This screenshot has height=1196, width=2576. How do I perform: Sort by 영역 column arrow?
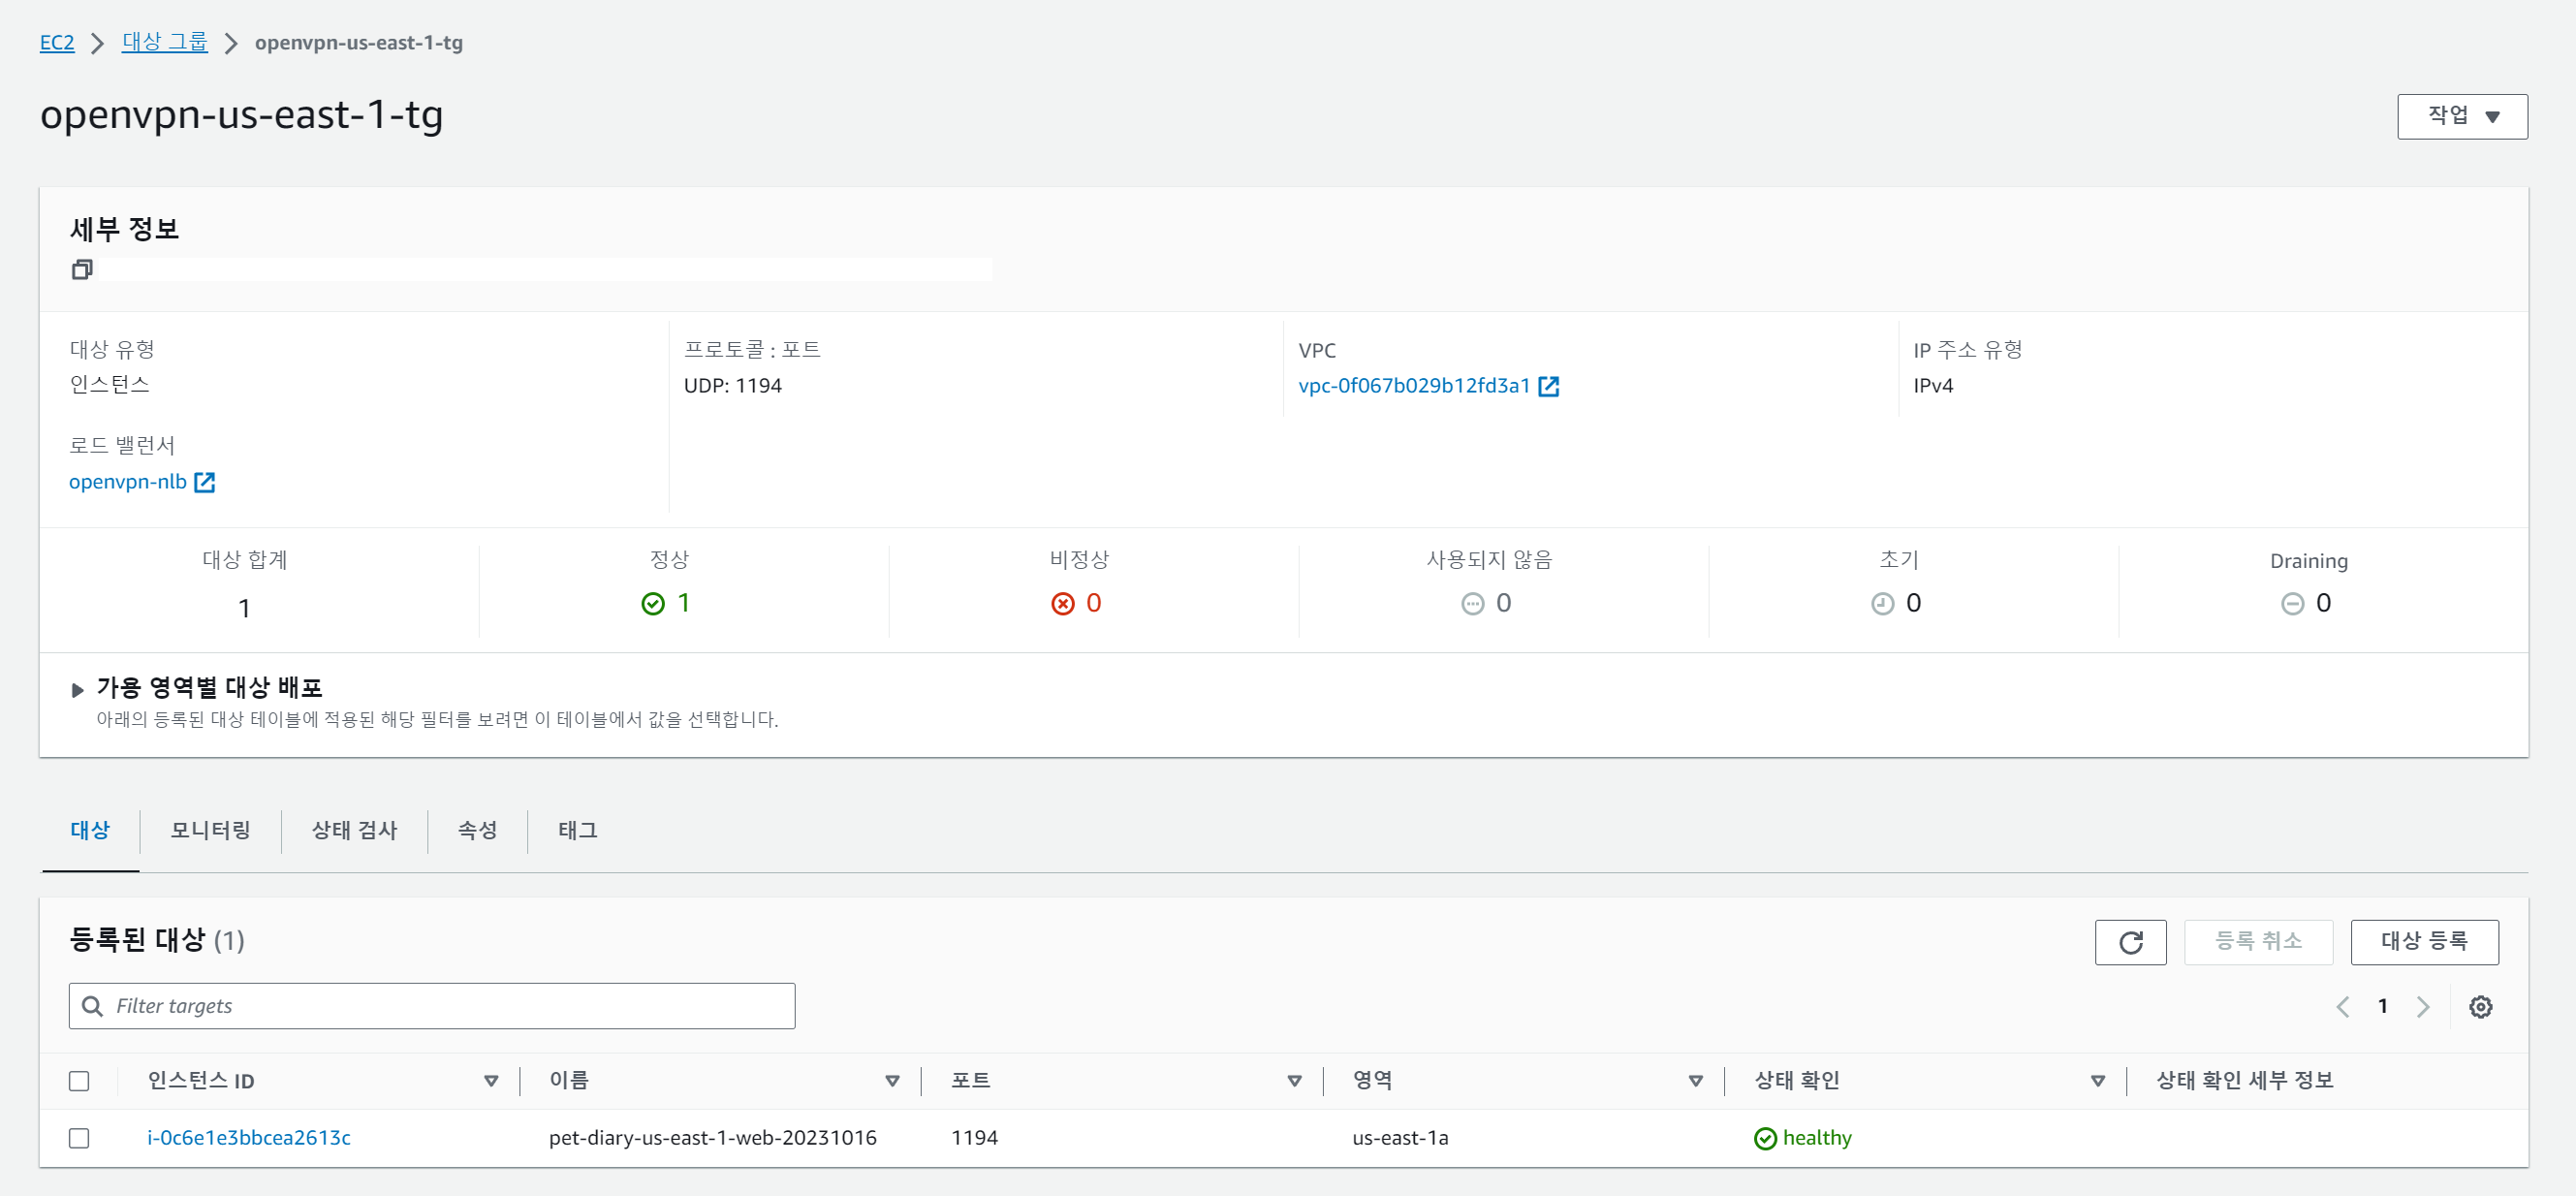point(1695,1081)
